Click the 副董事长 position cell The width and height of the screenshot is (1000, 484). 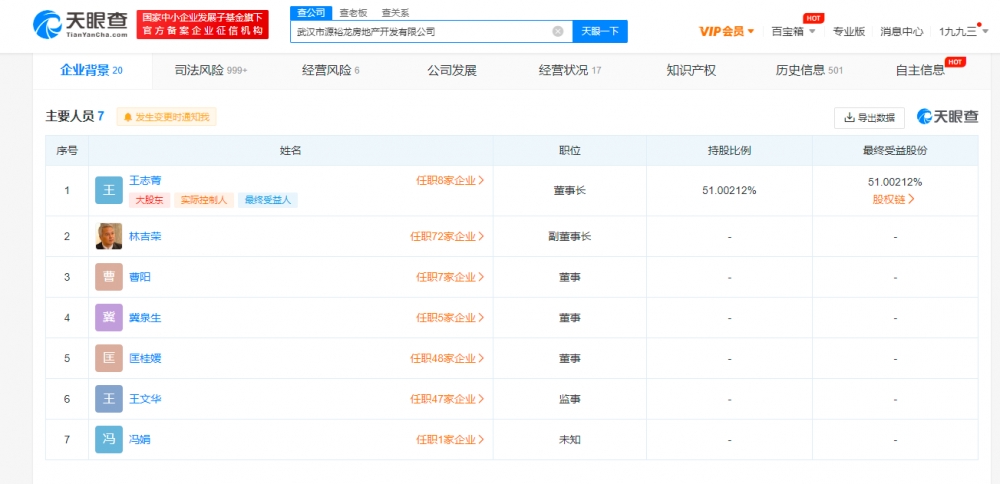pos(570,237)
